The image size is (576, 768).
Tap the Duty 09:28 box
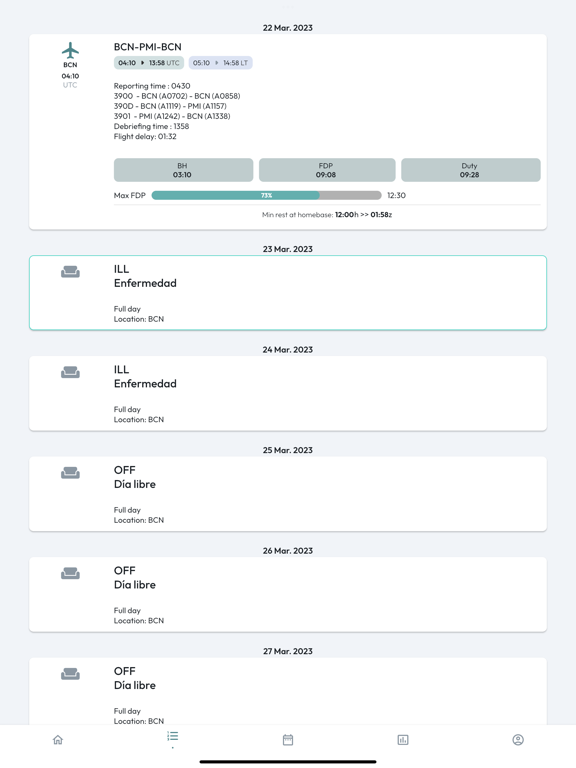tap(471, 170)
